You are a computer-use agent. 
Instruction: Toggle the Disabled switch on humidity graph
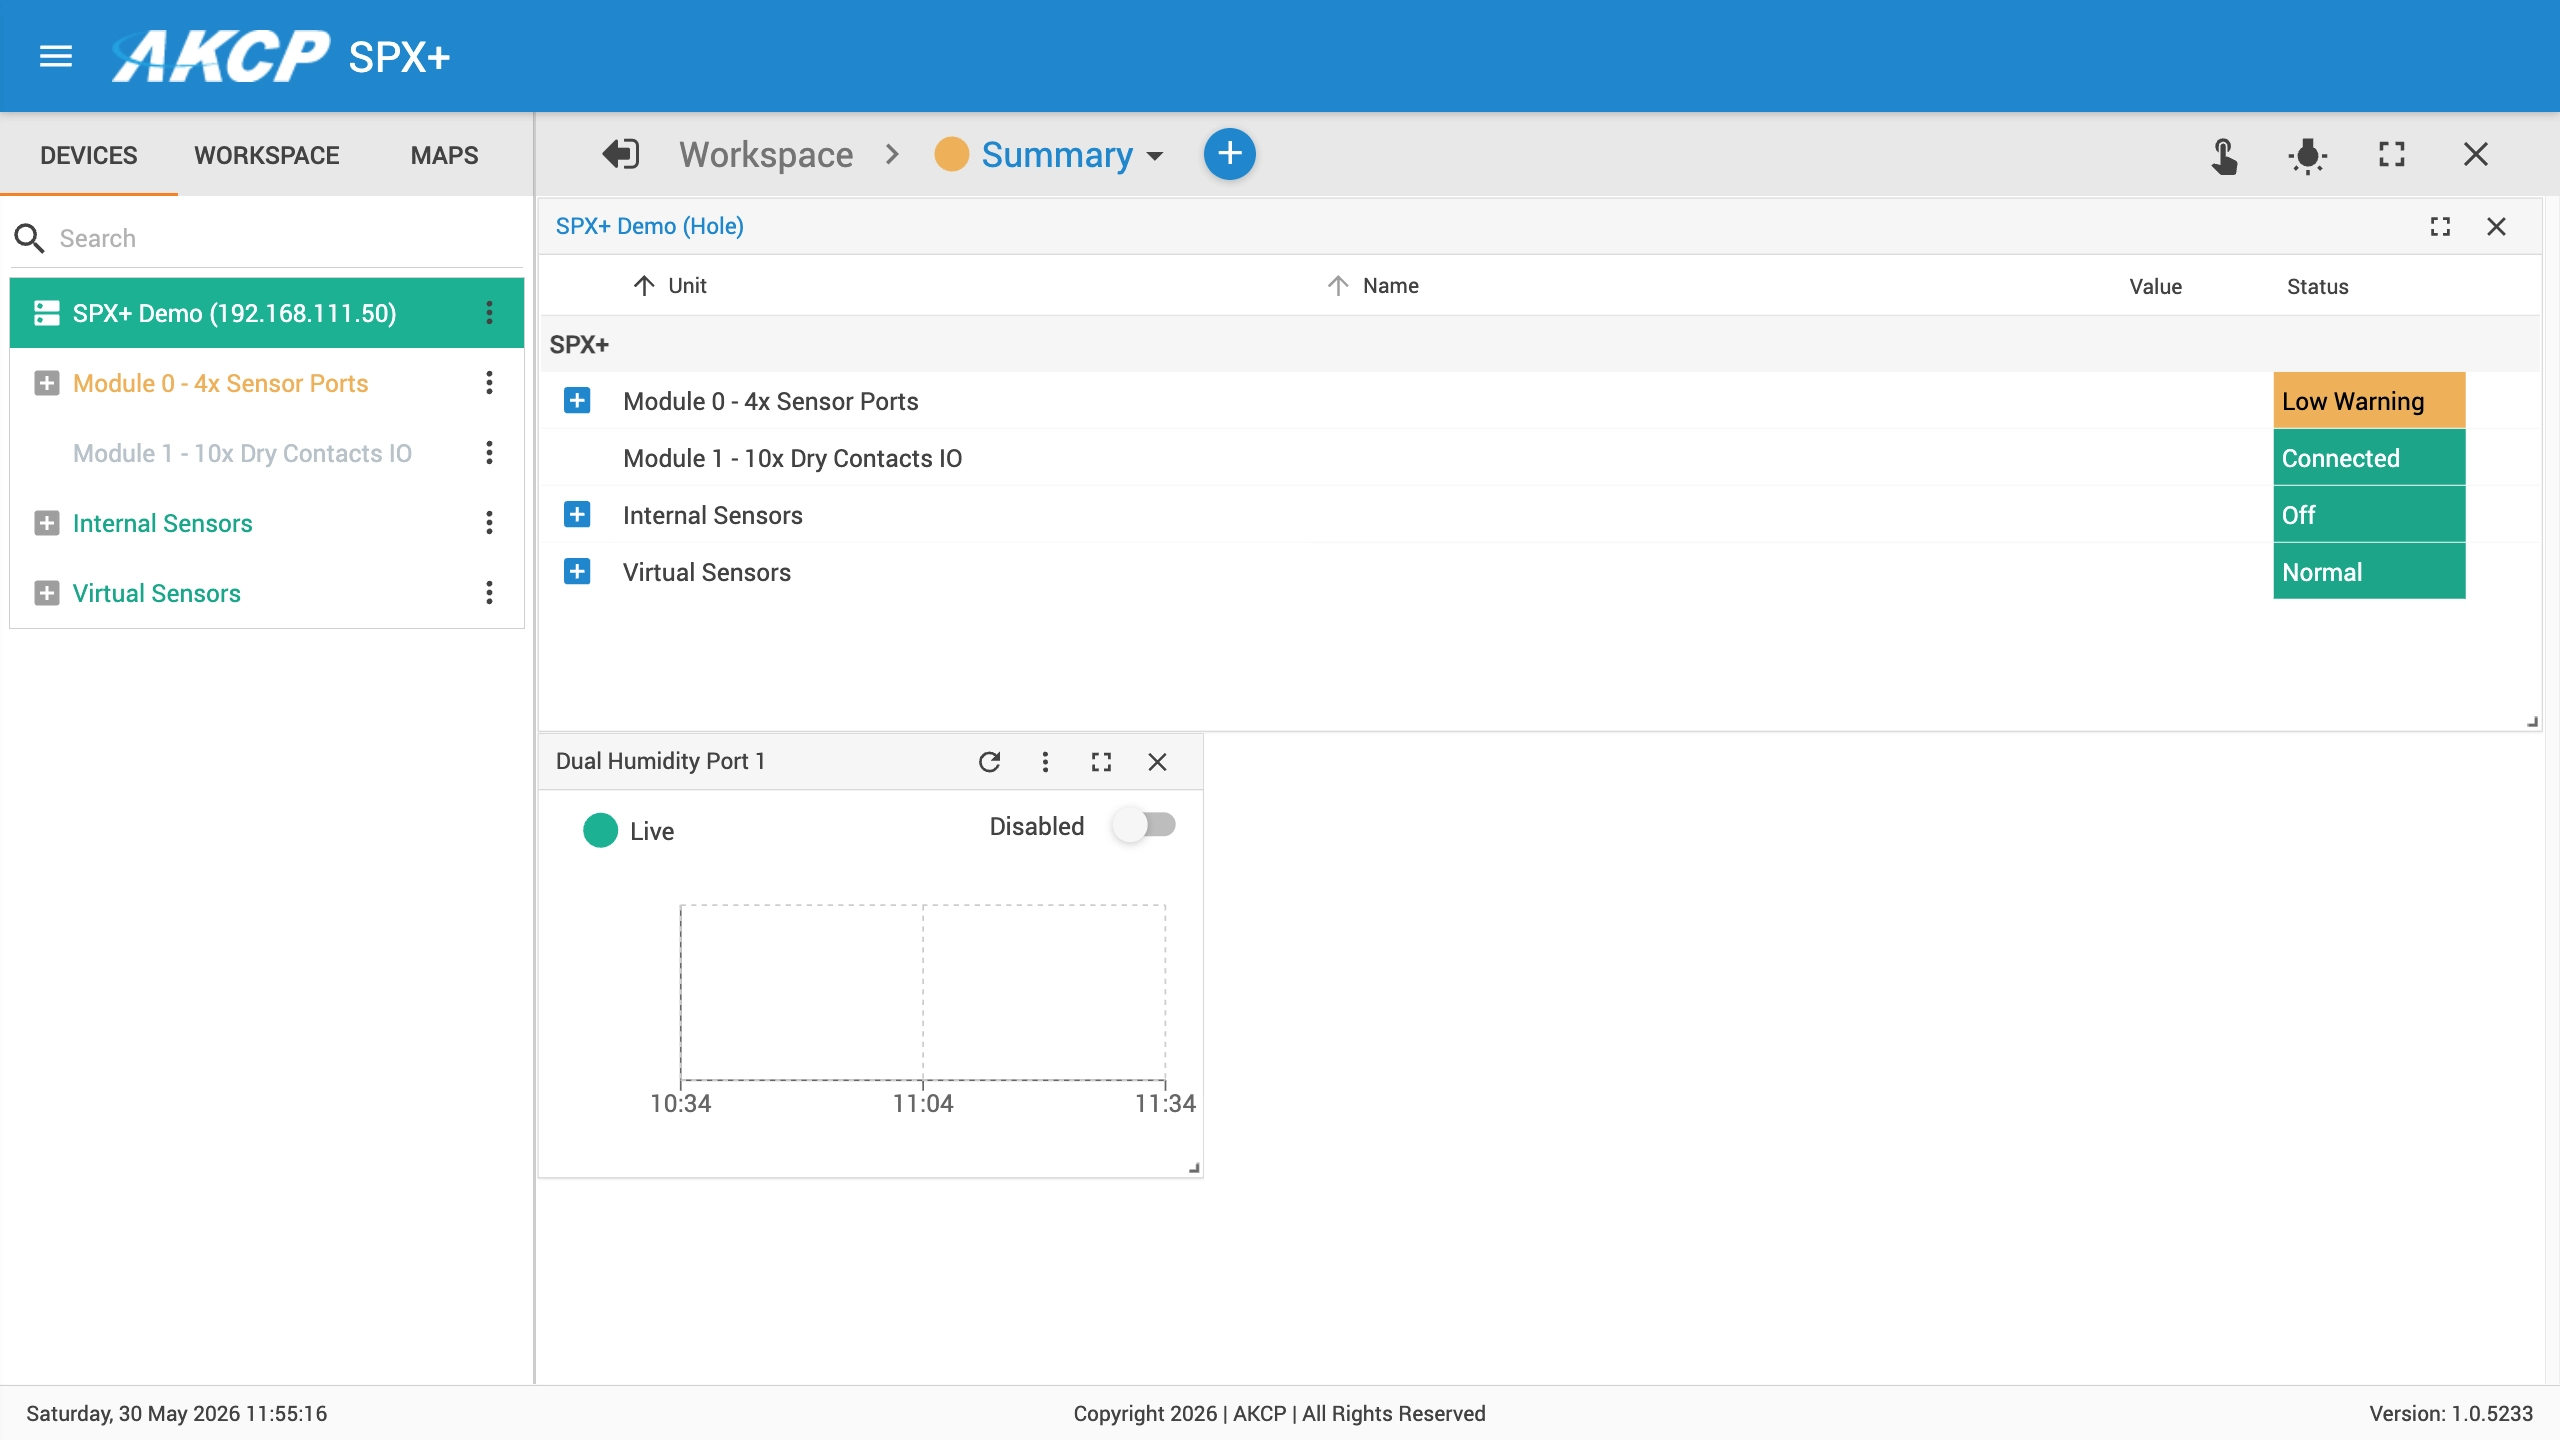1146,825
